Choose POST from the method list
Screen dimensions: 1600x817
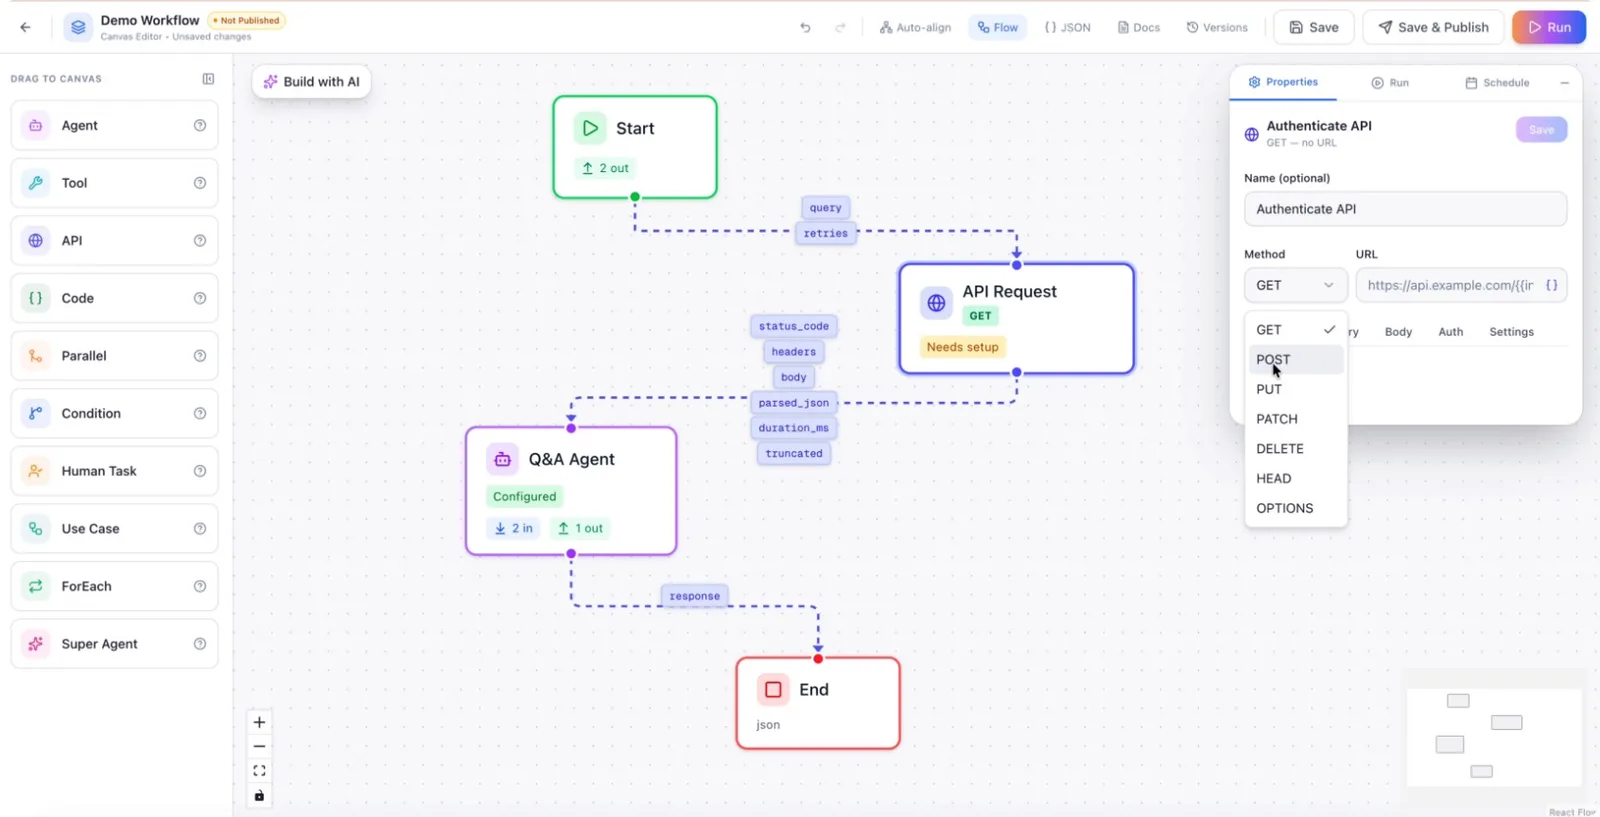coord(1295,359)
